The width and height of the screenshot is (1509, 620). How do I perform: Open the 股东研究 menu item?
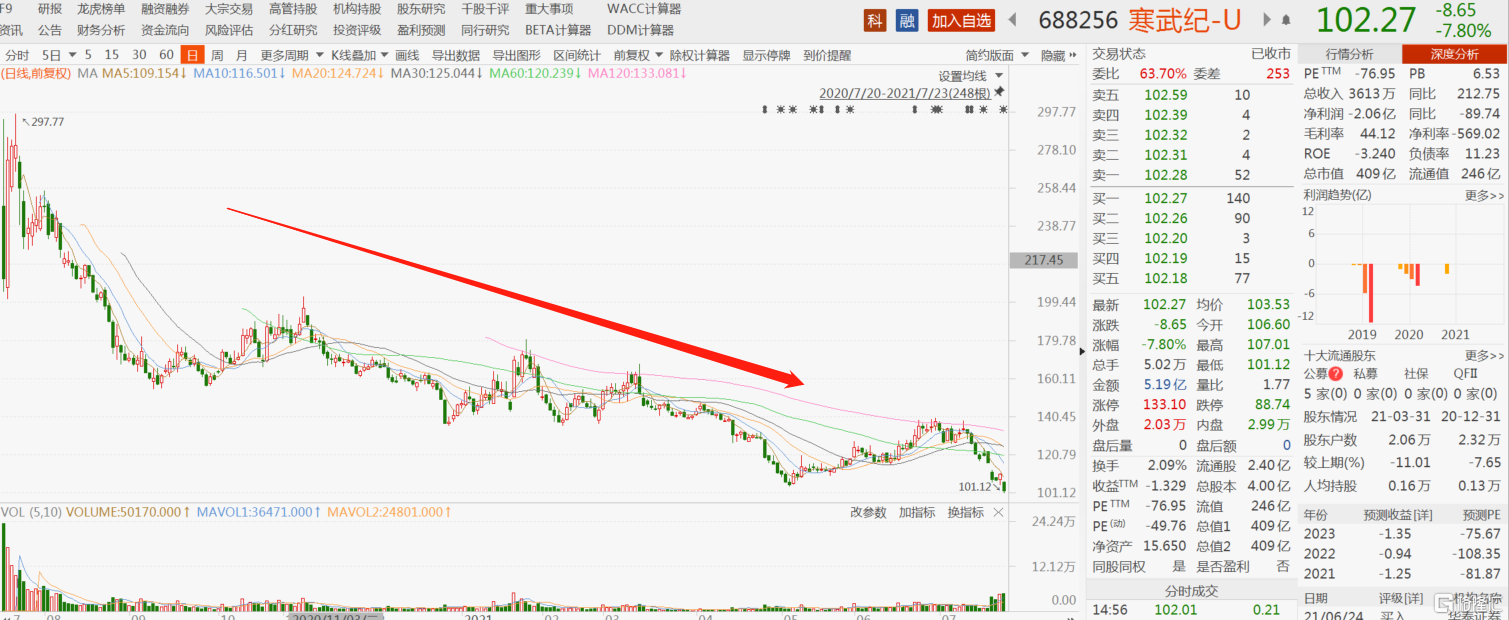tap(421, 9)
